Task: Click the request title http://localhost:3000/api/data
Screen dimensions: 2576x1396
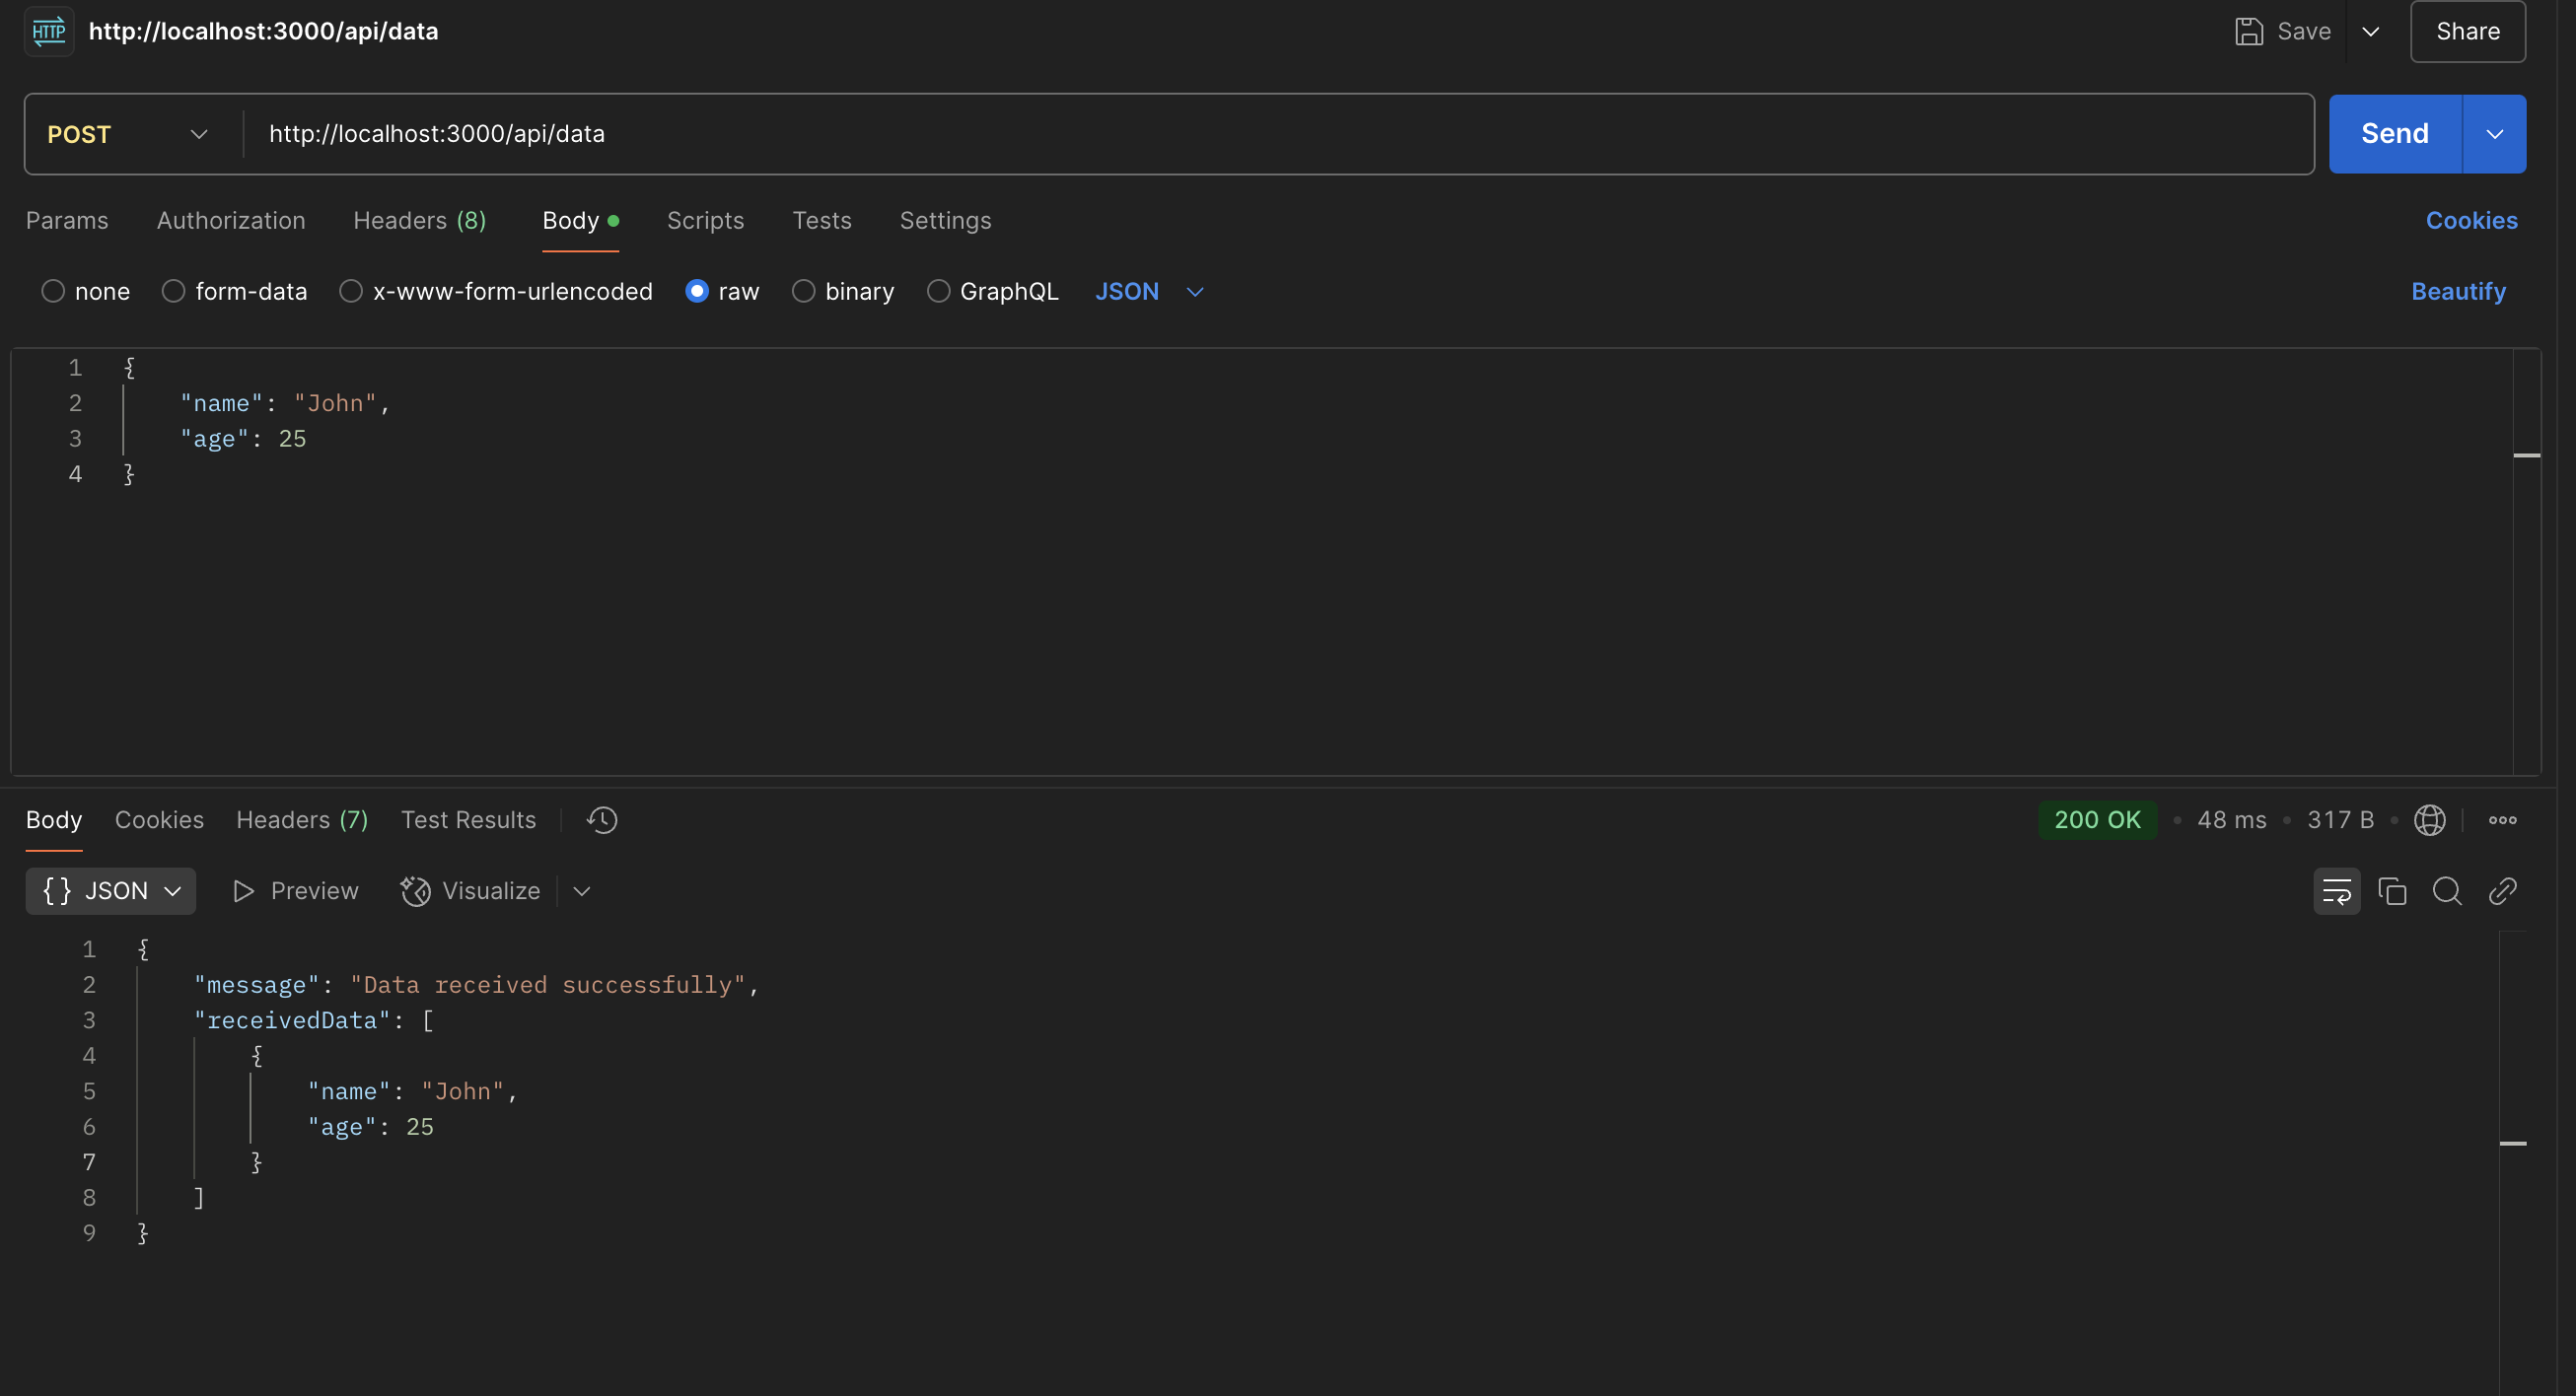Action: [x=264, y=31]
